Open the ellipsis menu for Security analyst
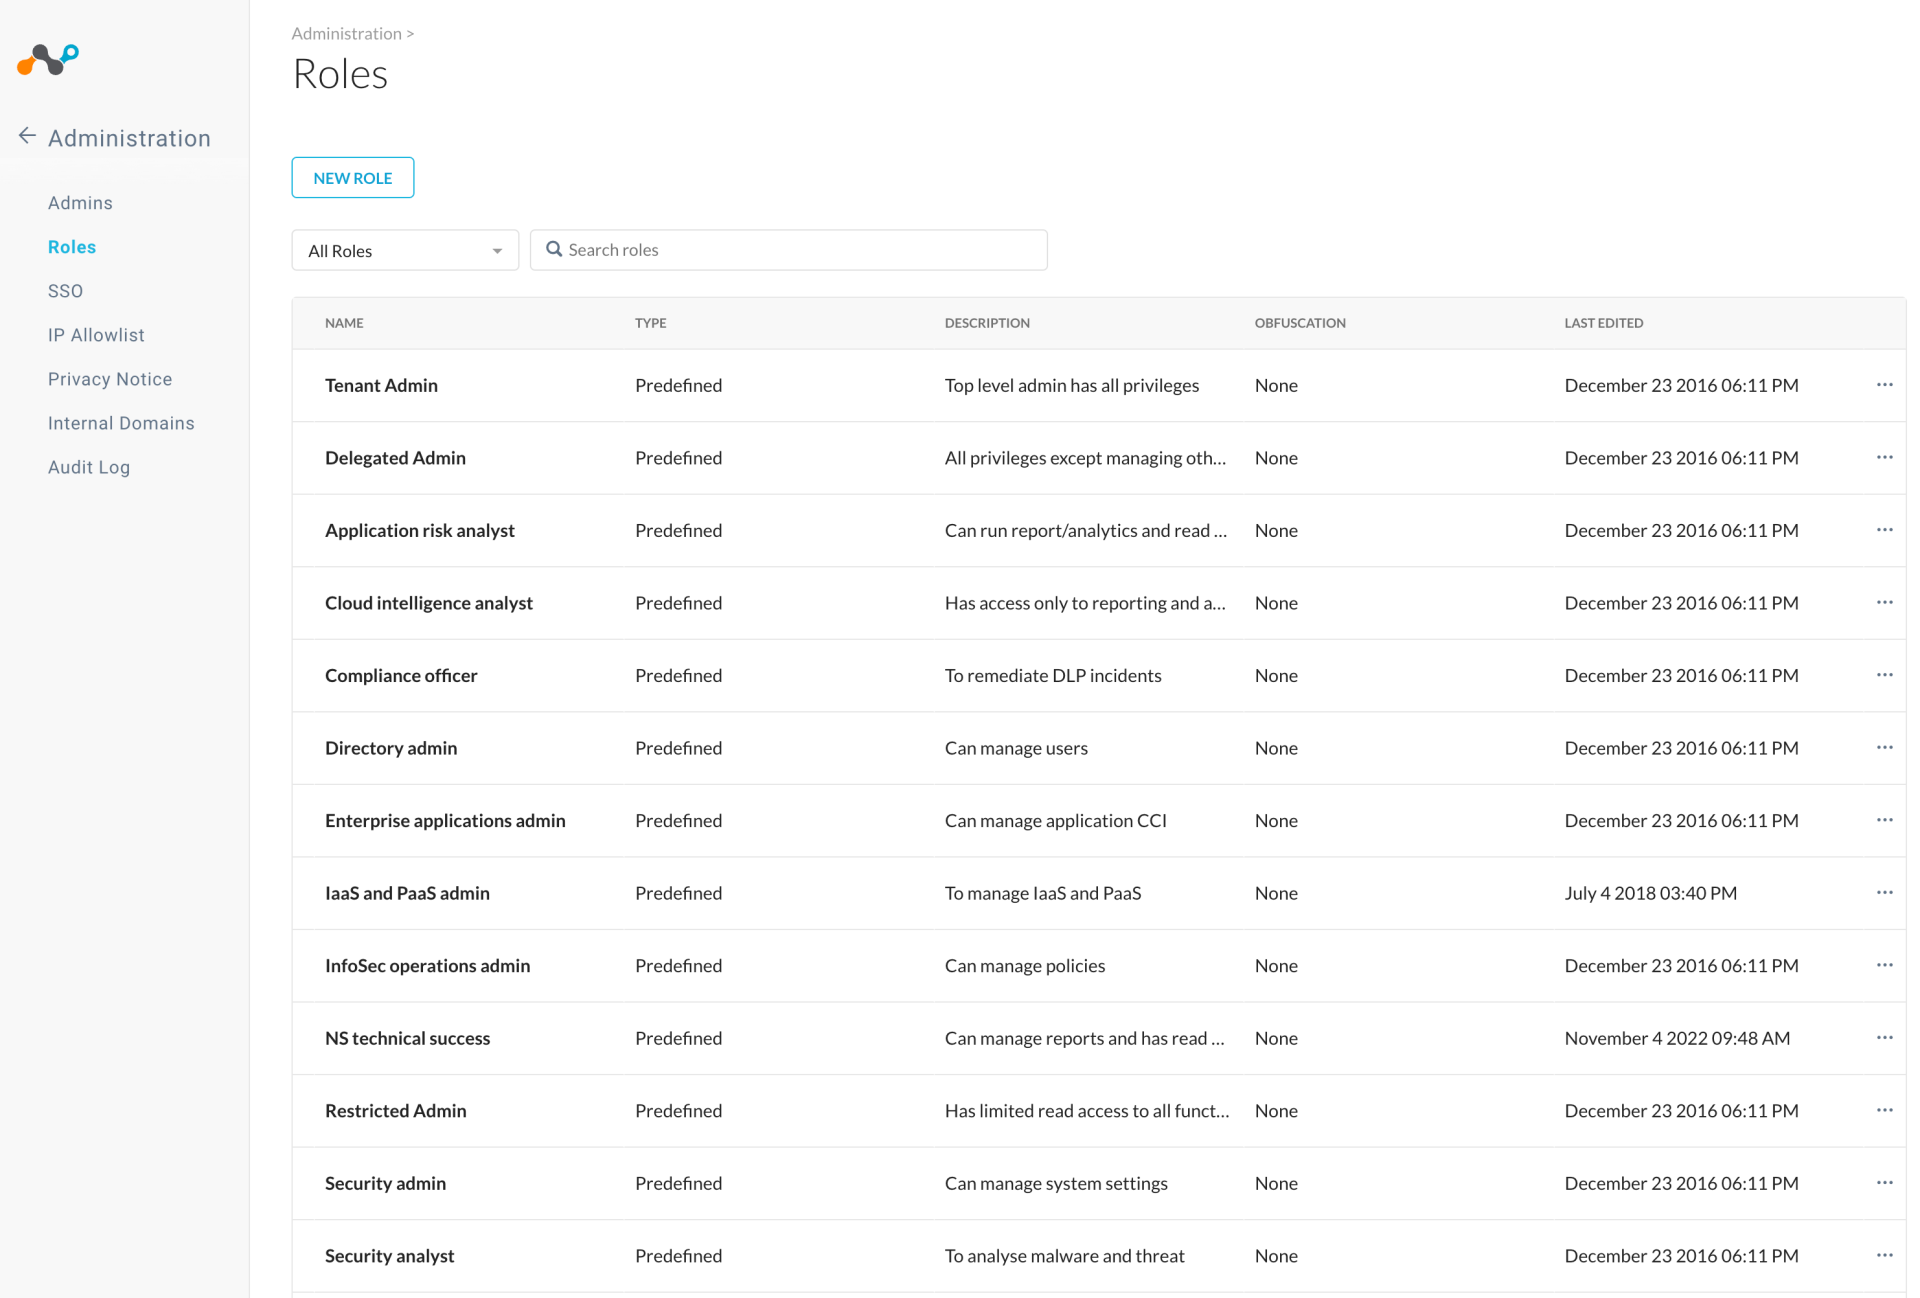The width and height of the screenshot is (1920, 1298). (x=1885, y=1255)
